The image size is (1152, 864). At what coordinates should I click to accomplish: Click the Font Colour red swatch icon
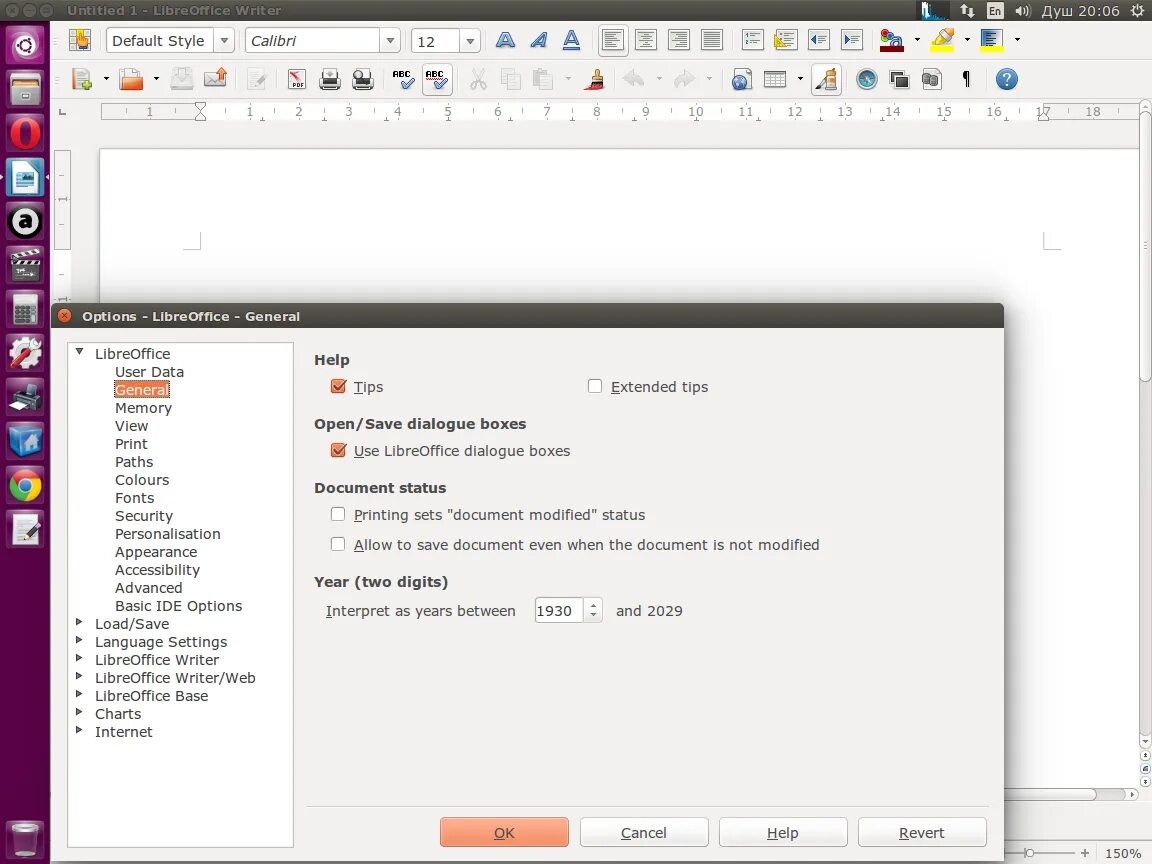point(891,40)
